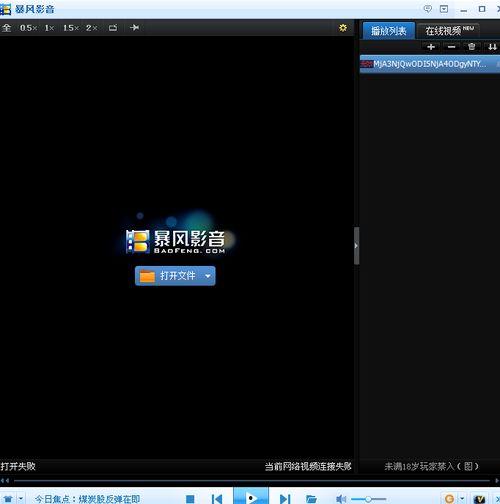
Task: Click the playback progress seek bar
Action: pos(252,481)
